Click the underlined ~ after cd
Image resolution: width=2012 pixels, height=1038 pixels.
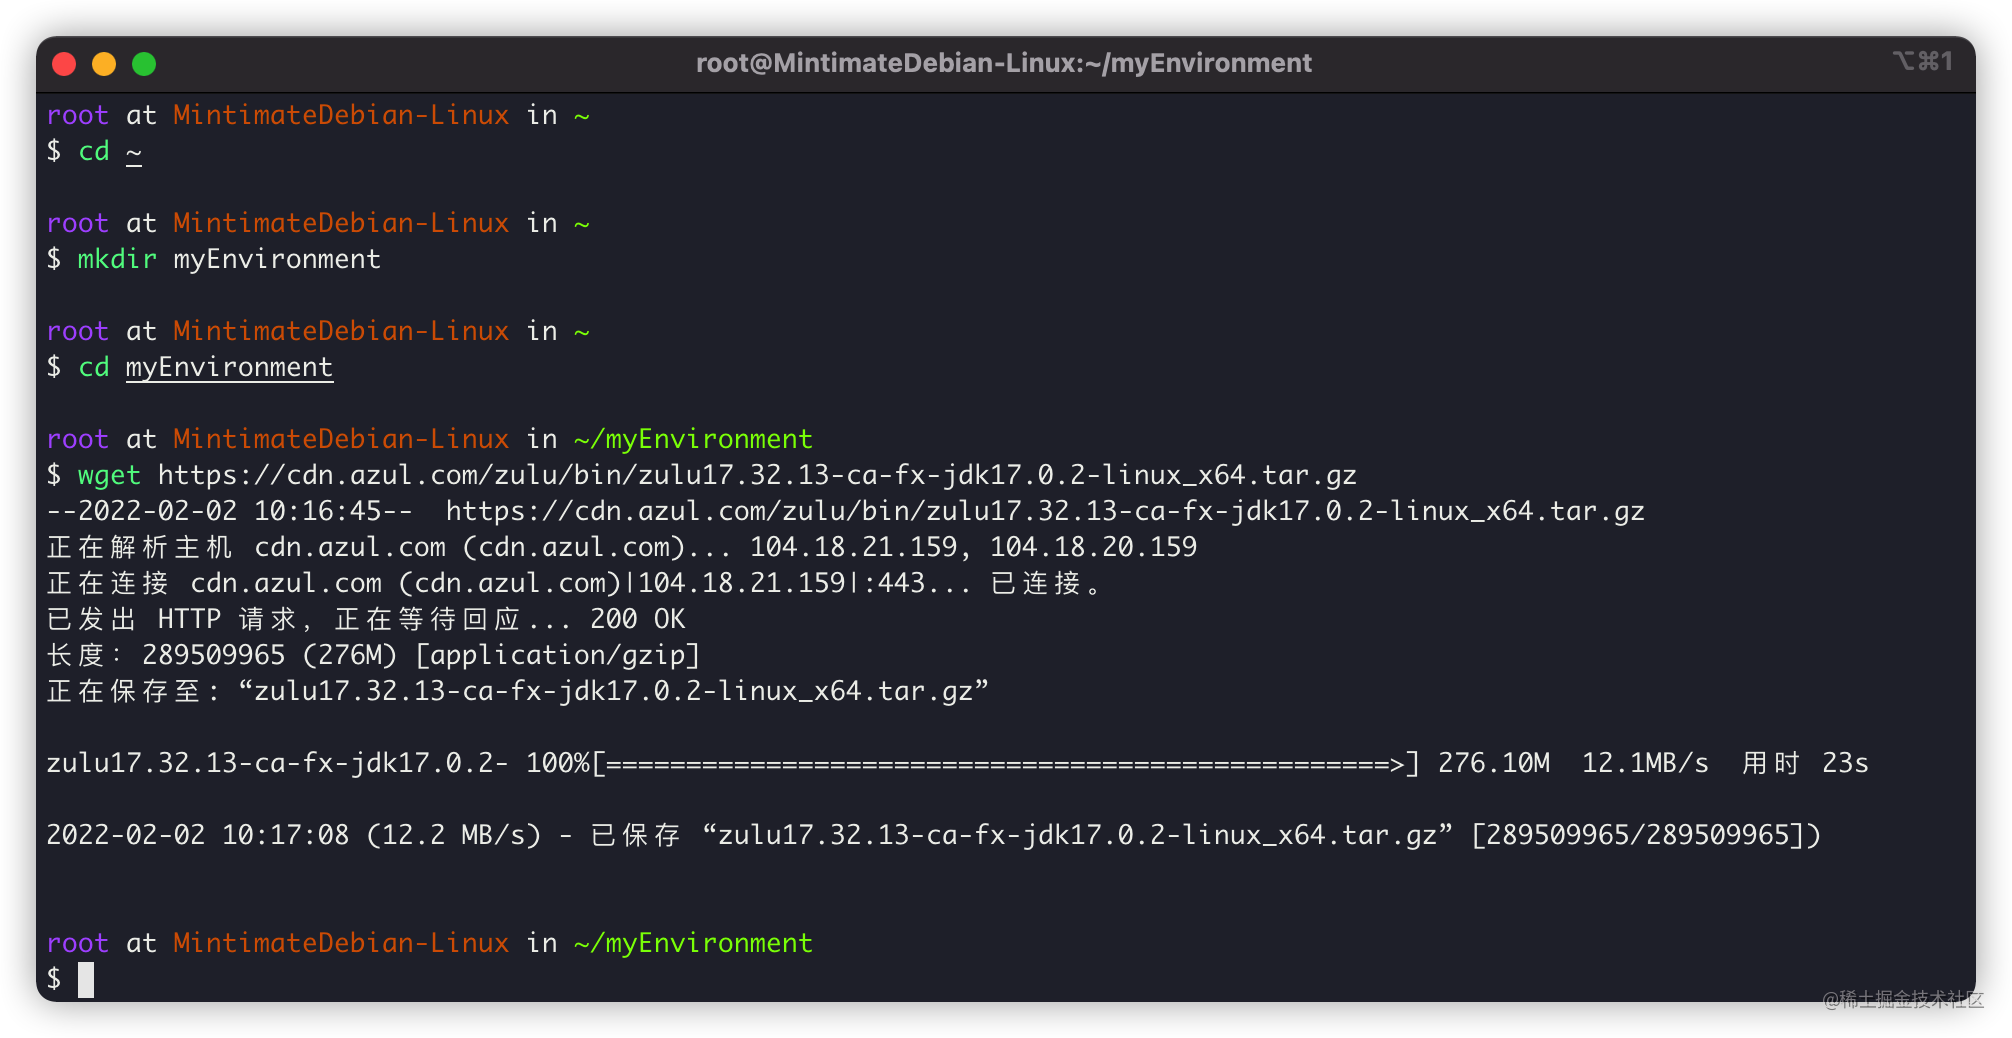click(x=133, y=150)
